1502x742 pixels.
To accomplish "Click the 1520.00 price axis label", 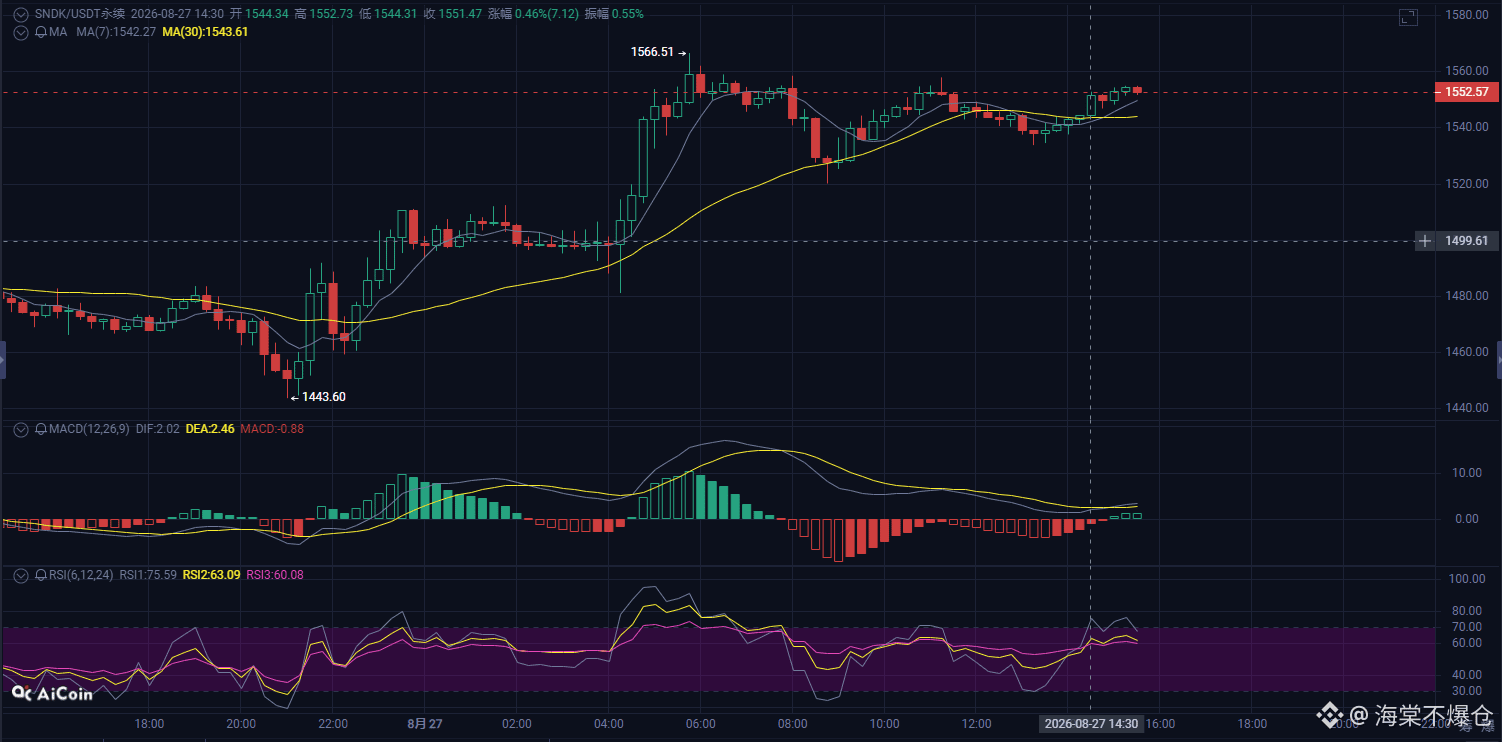I will click(x=1467, y=184).
